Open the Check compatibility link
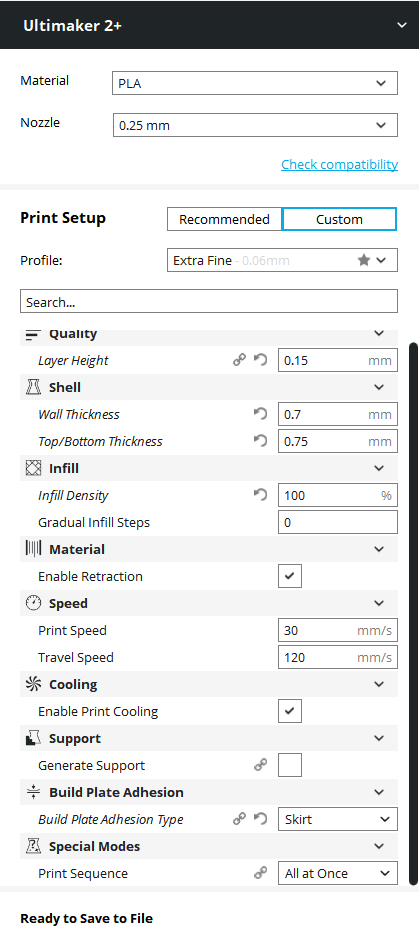 tap(339, 164)
